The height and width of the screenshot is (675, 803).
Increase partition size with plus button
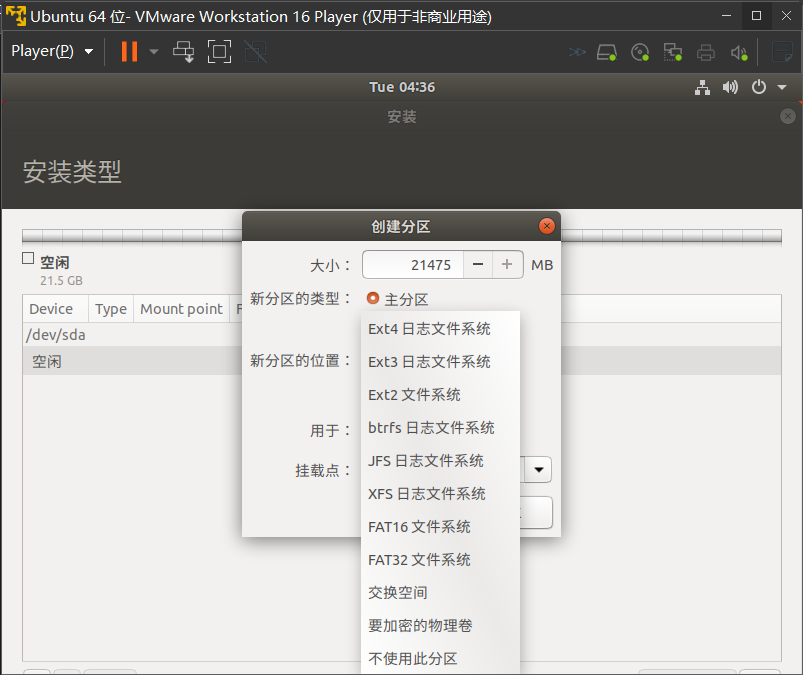508,265
